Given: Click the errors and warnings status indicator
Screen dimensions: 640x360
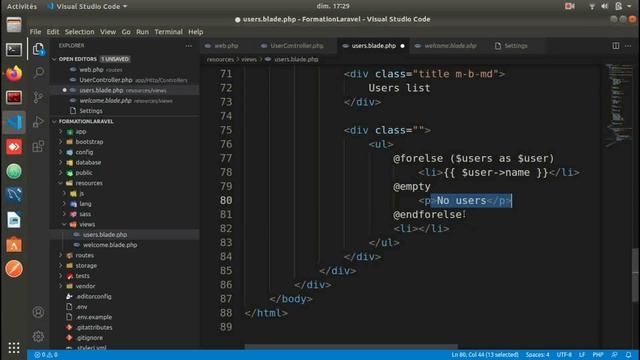Looking at the screenshot, I should tap(46, 355).
